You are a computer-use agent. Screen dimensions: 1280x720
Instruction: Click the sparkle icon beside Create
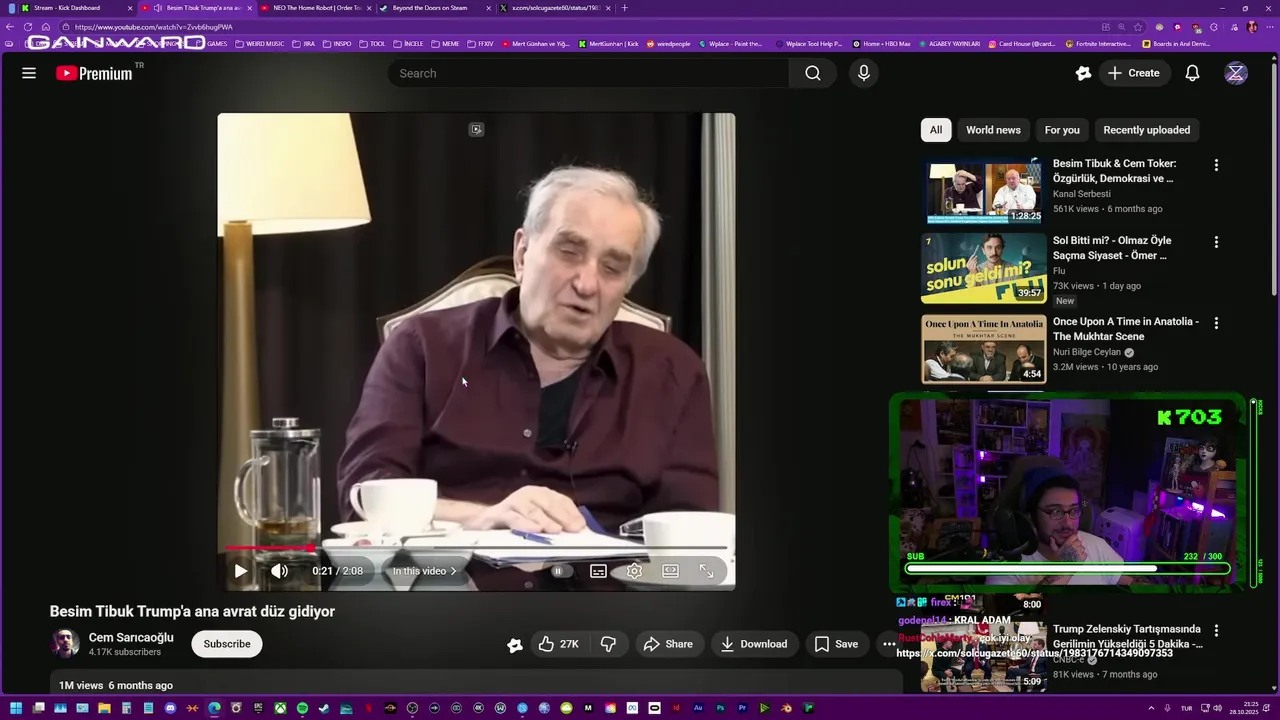1083,73
